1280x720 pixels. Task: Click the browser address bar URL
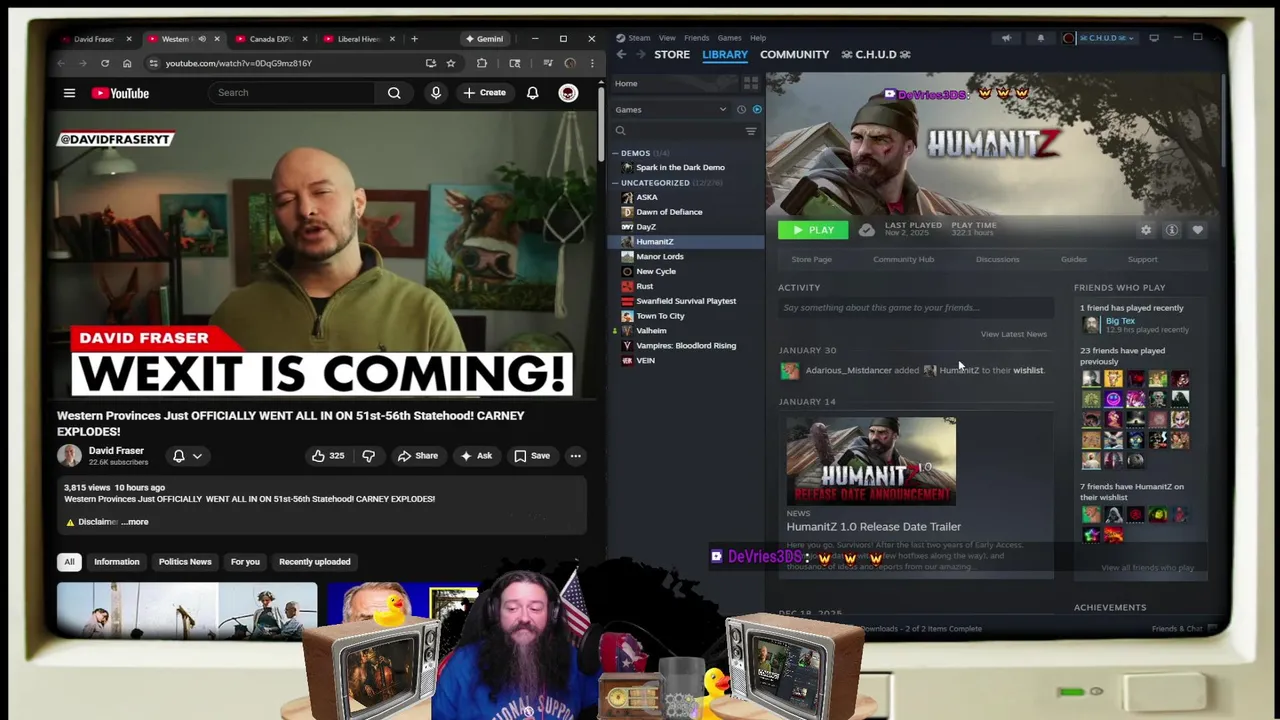point(238,63)
